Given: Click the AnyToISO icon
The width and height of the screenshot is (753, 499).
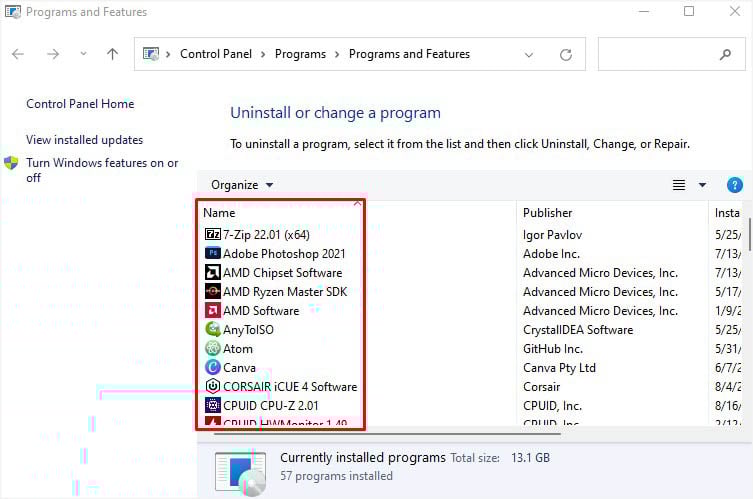Looking at the screenshot, I should pos(213,329).
